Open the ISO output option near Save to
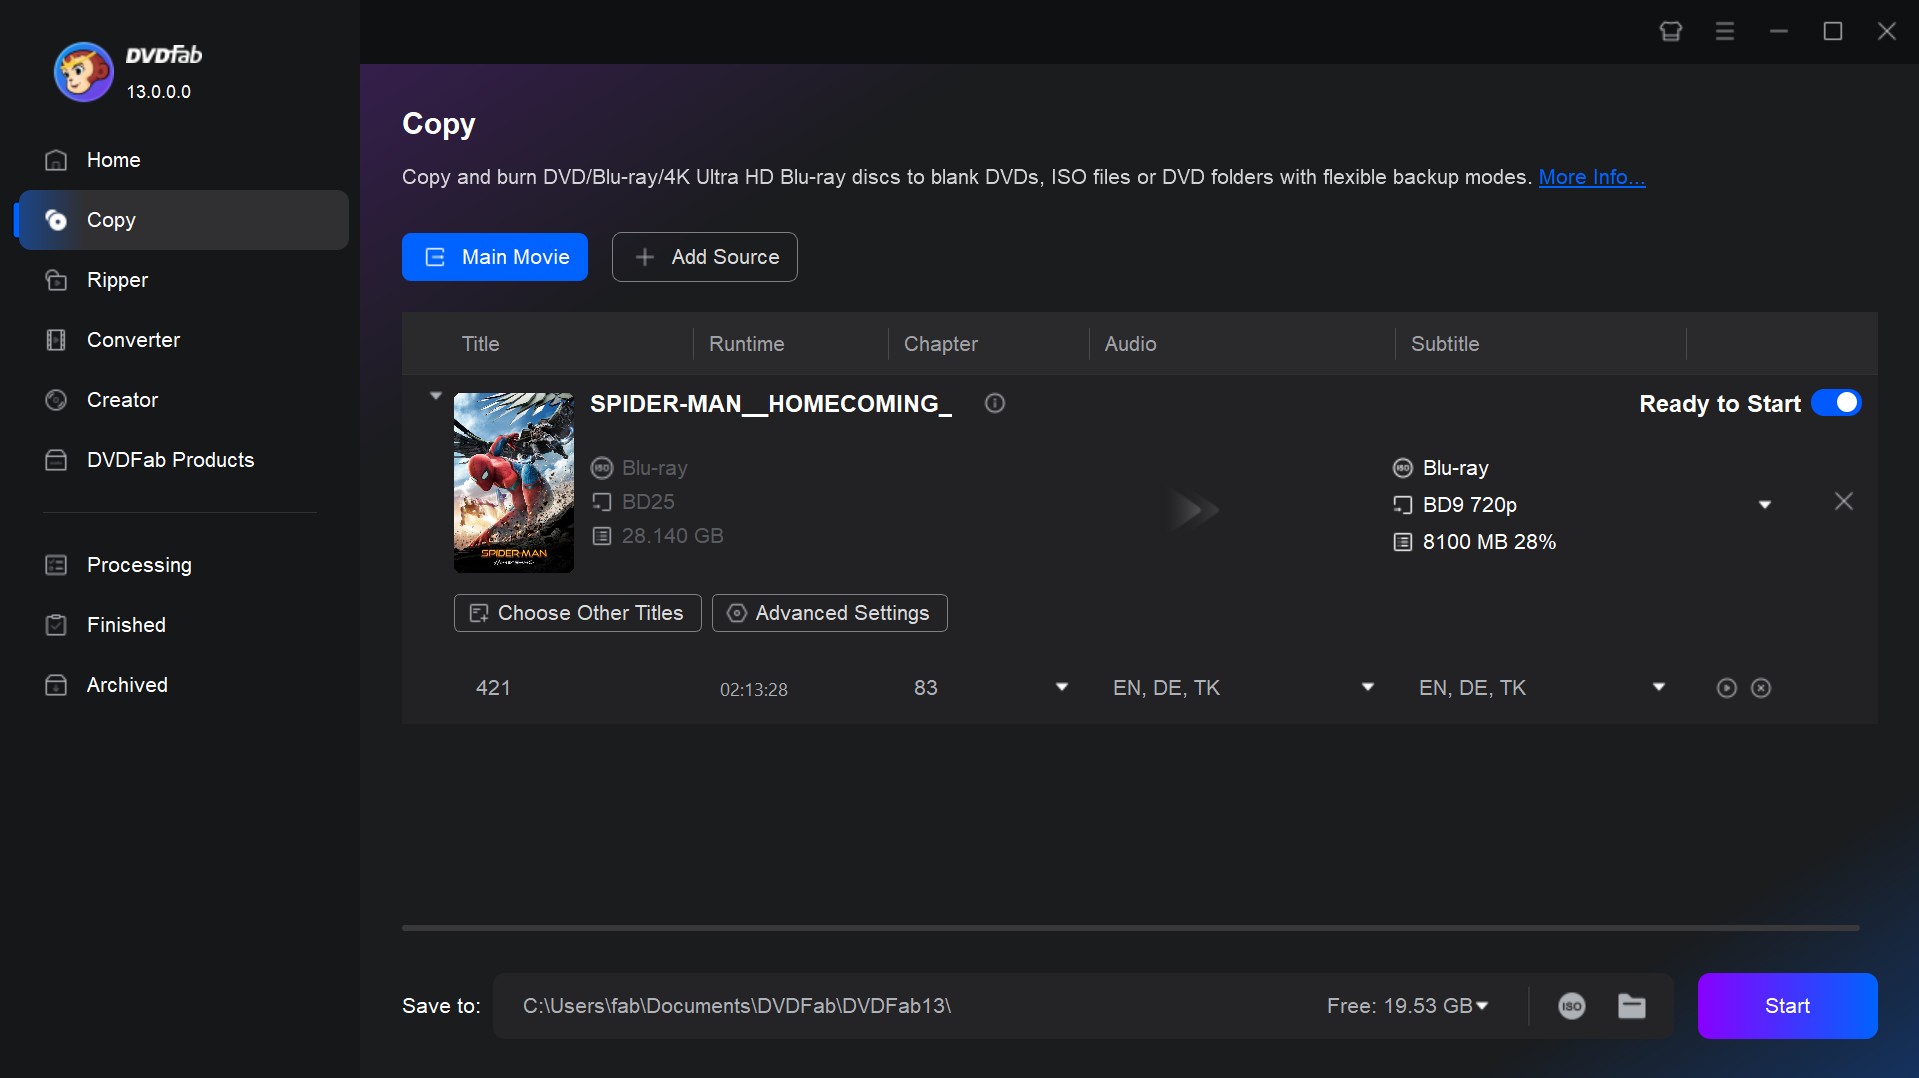Image resolution: width=1919 pixels, height=1078 pixels. point(1571,1006)
